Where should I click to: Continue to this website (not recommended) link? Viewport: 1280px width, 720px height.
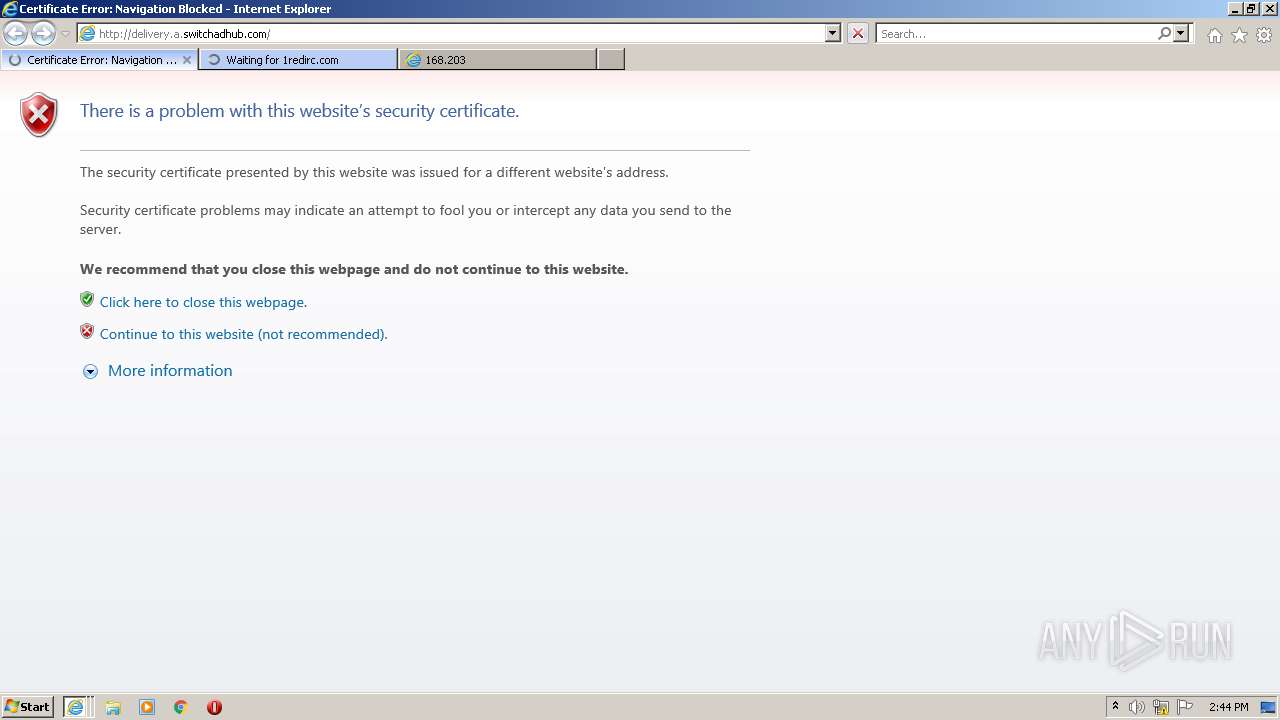(x=243, y=334)
